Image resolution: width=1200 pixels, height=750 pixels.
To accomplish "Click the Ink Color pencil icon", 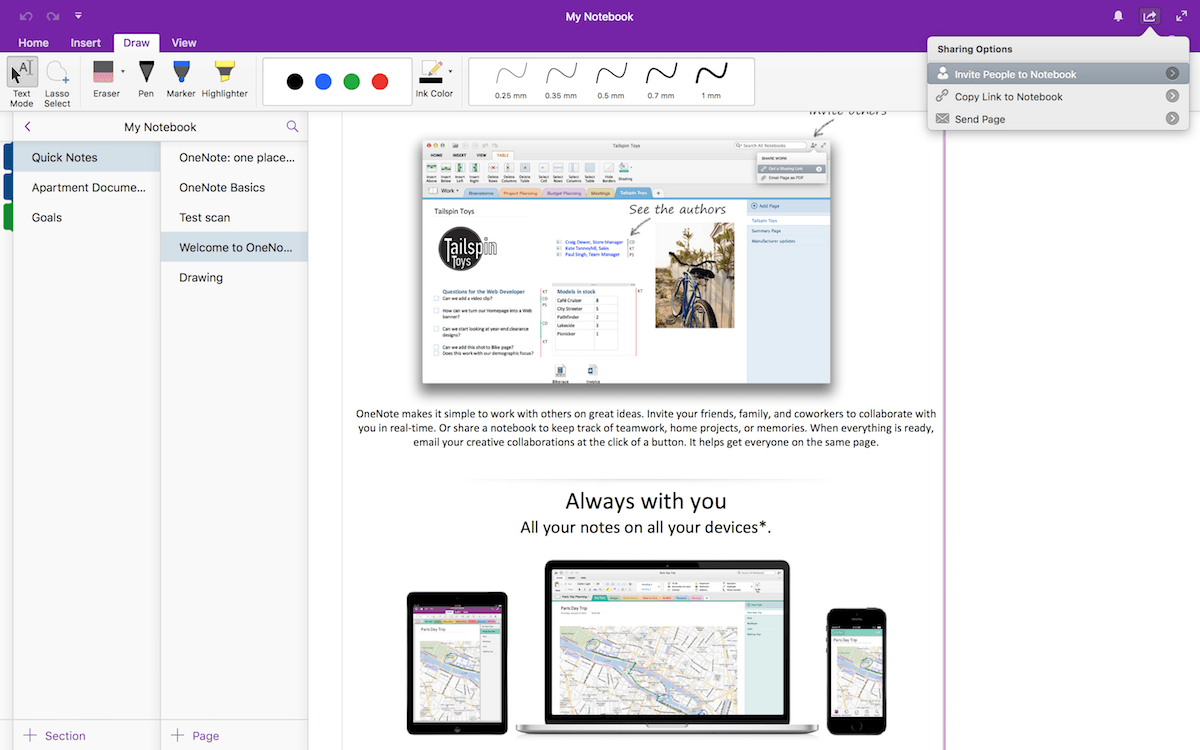I will pyautogui.click(x=432, y=73).
